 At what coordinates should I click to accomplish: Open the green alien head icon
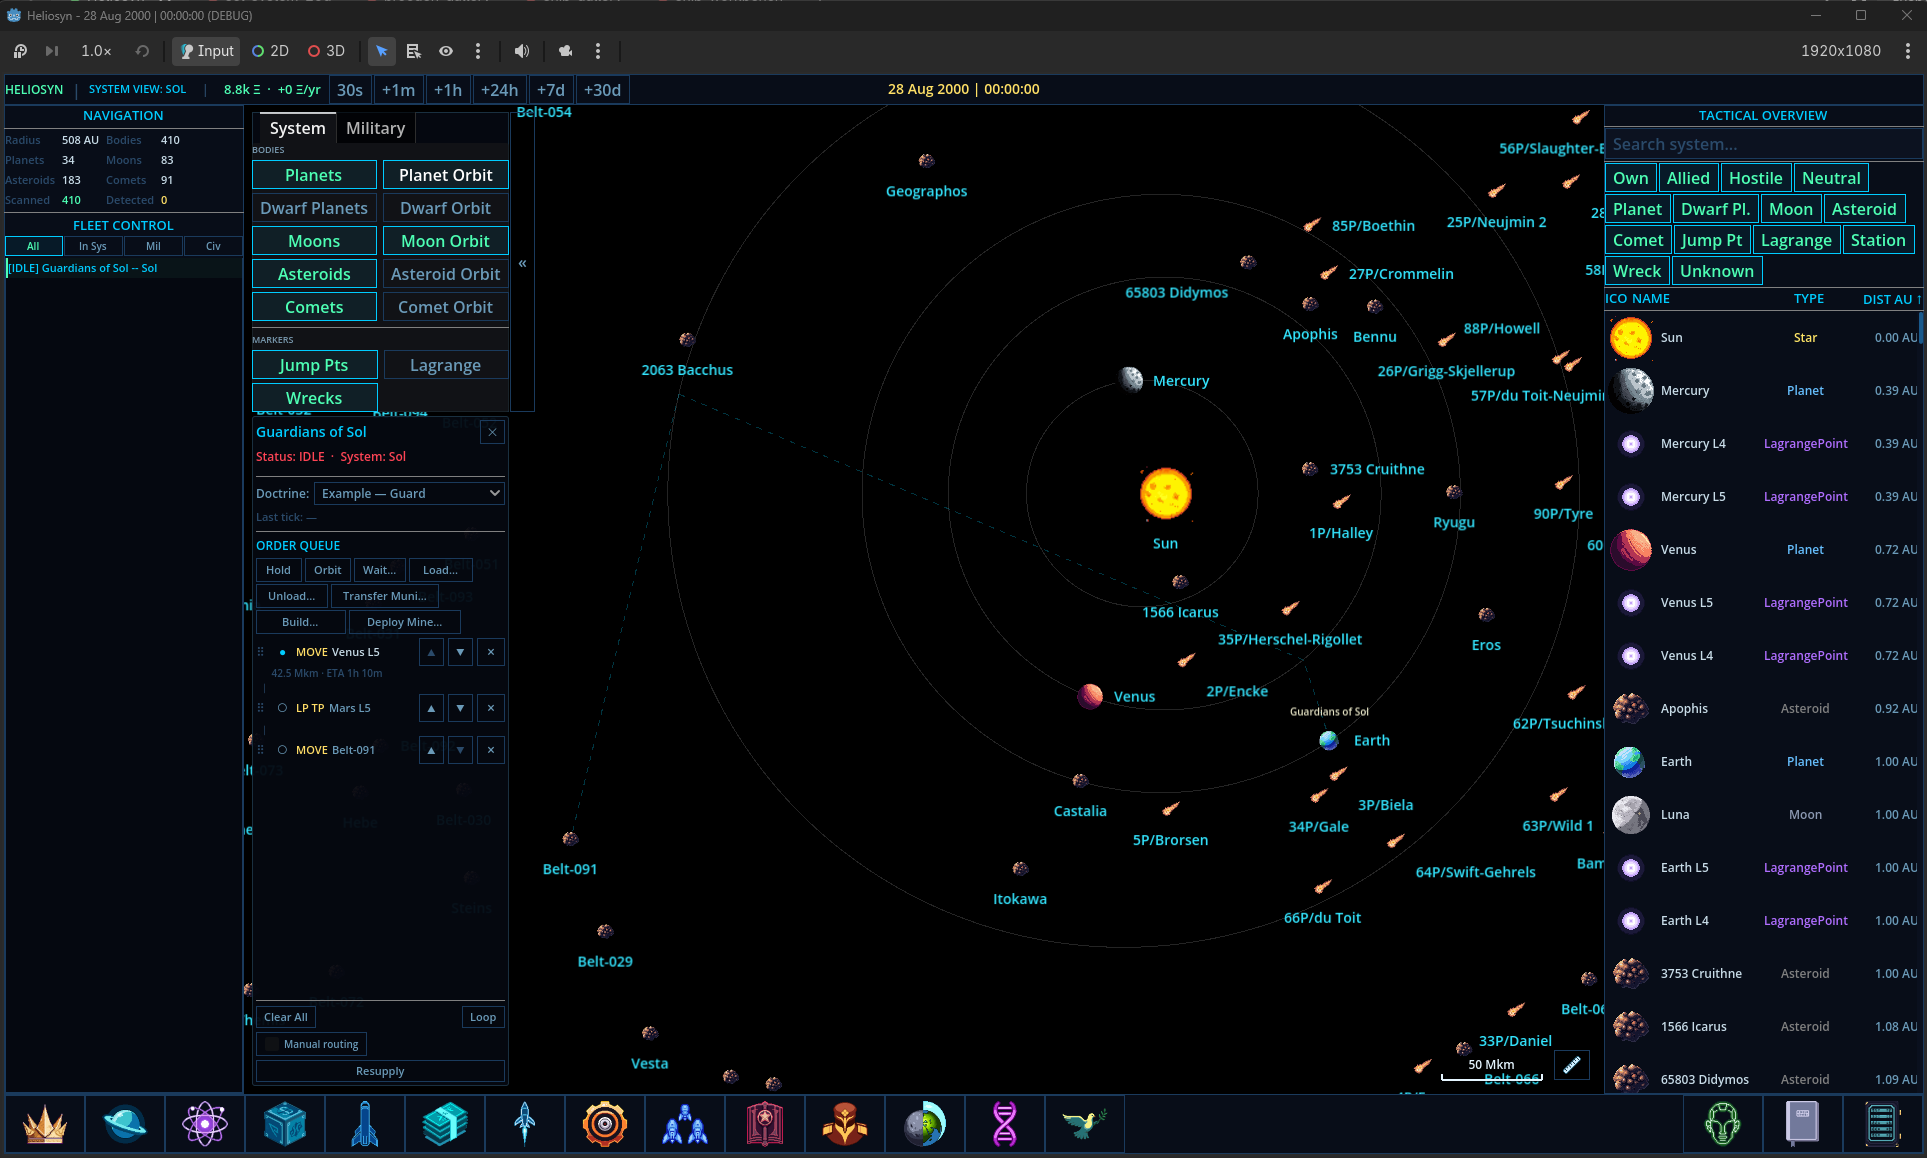click(x=1723, y=1124)
